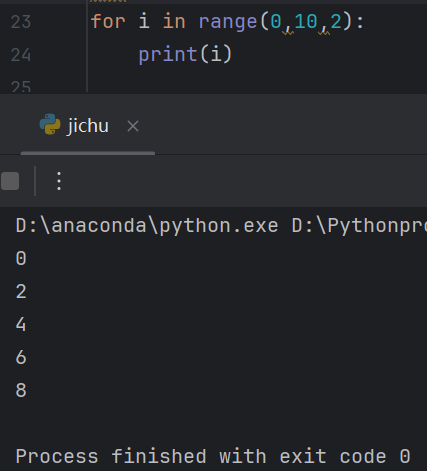Click output line showing 2
Image resolution: width=427 pixels, height=471 pixels.
21,292
